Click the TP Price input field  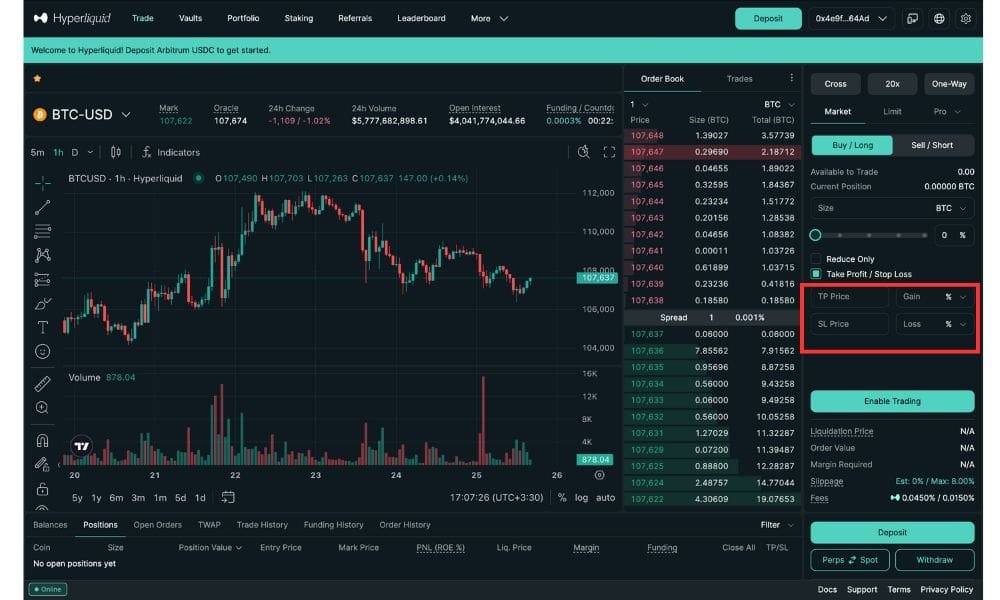(x=849, y=296)
